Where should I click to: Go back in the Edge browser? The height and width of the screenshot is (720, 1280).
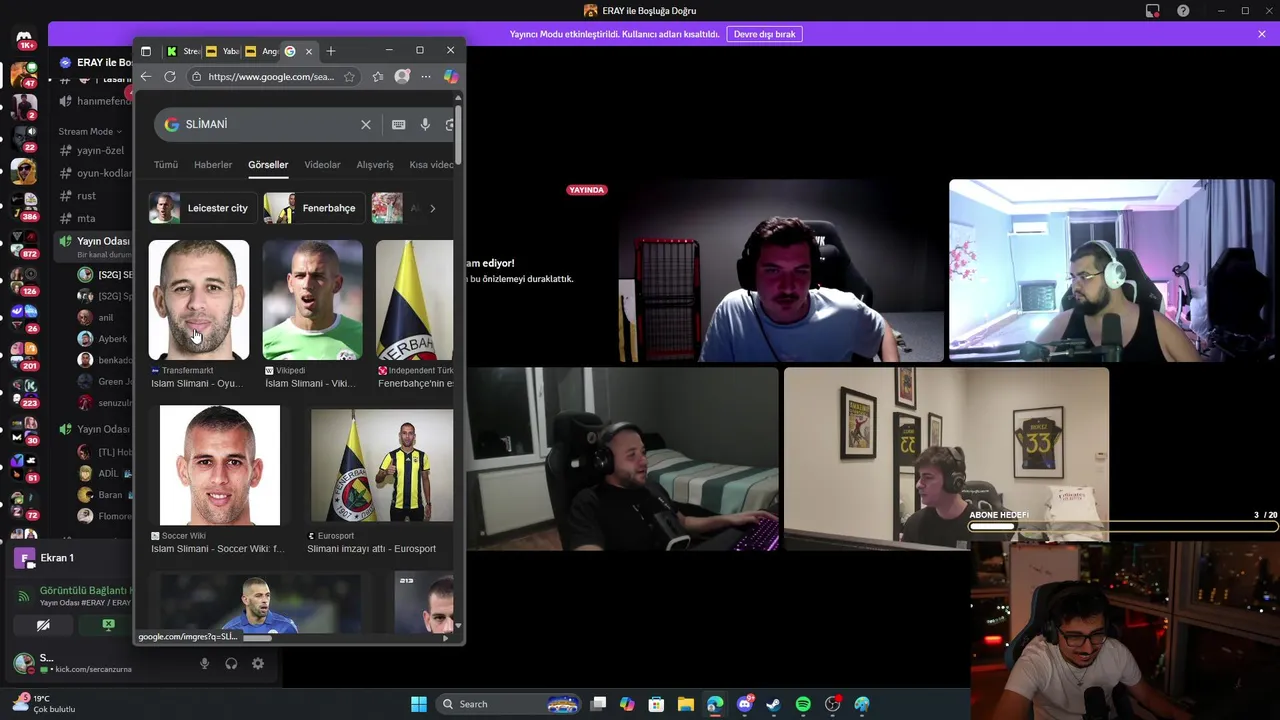coord(146,76)
